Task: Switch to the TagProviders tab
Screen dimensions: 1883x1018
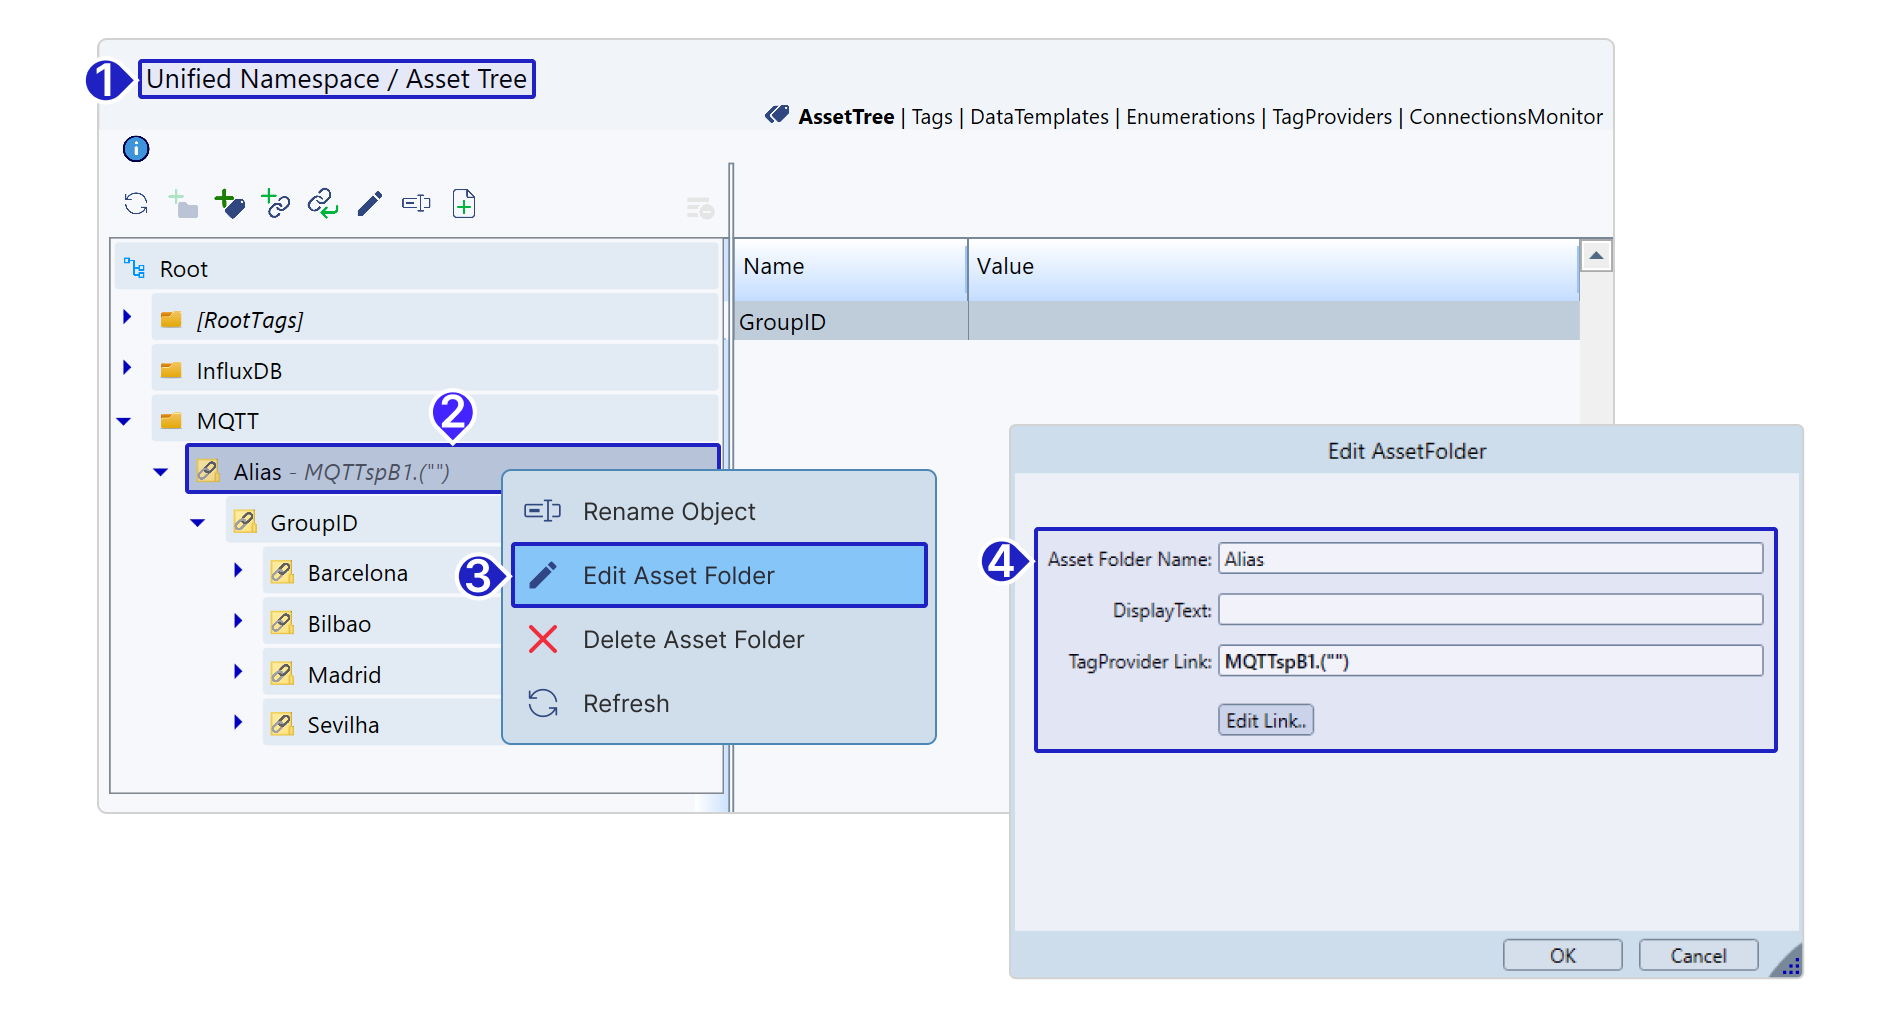Action: 1331,117
